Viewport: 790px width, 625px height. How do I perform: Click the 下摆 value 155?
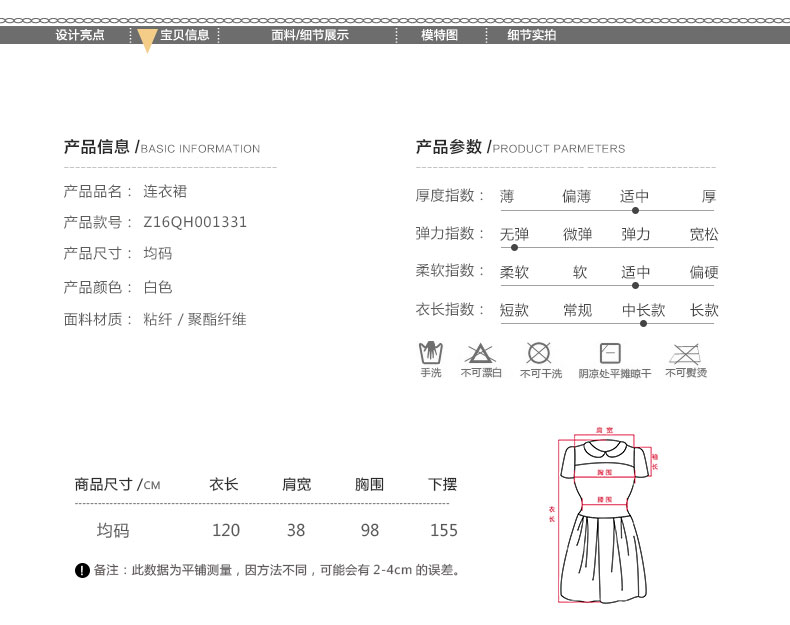click(443, 530)
